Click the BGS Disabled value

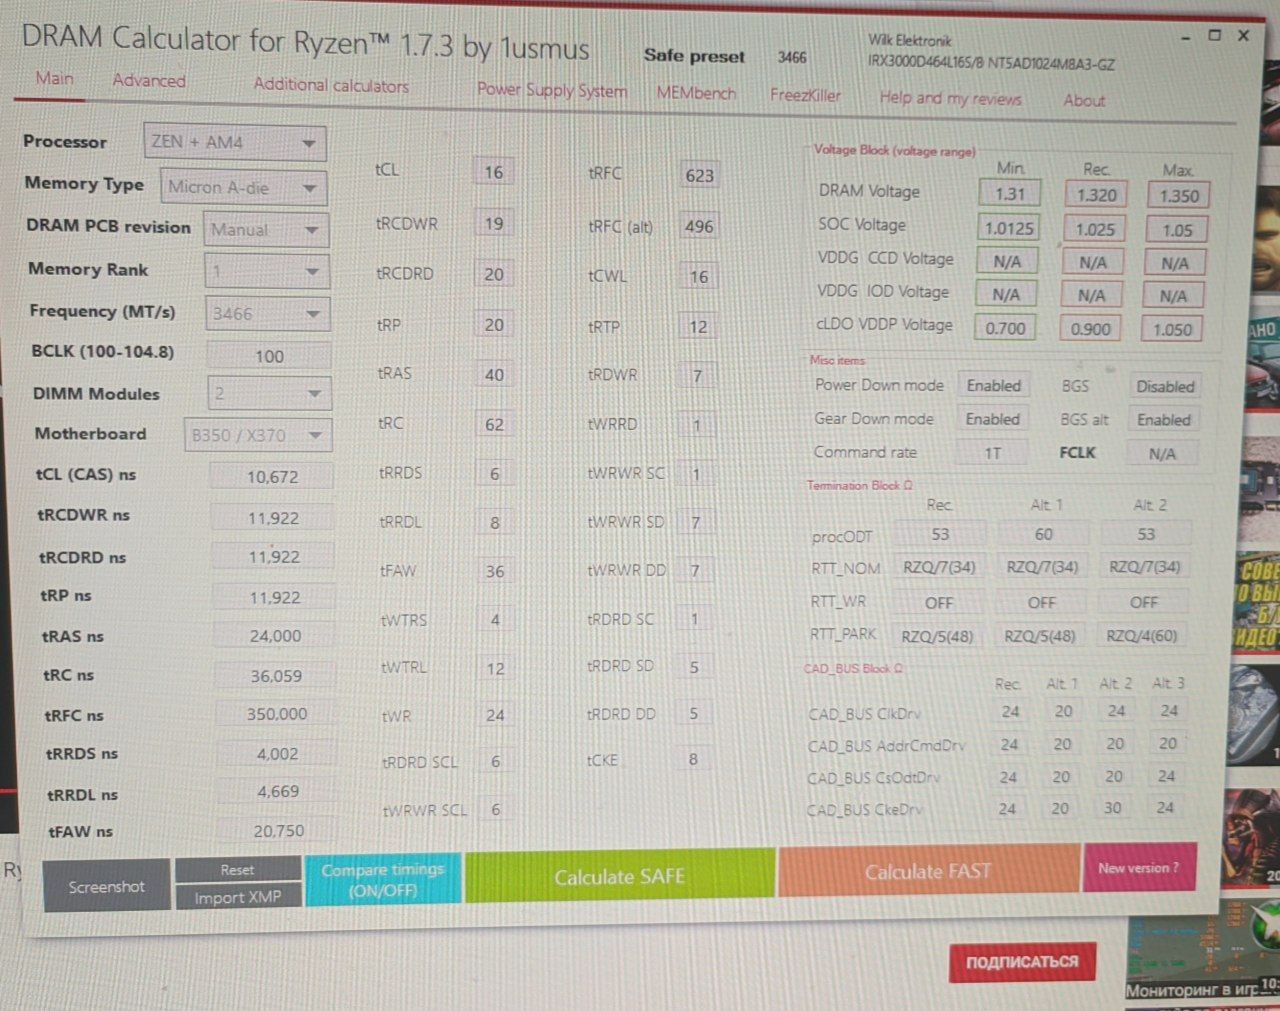(x=1165, y=386)
